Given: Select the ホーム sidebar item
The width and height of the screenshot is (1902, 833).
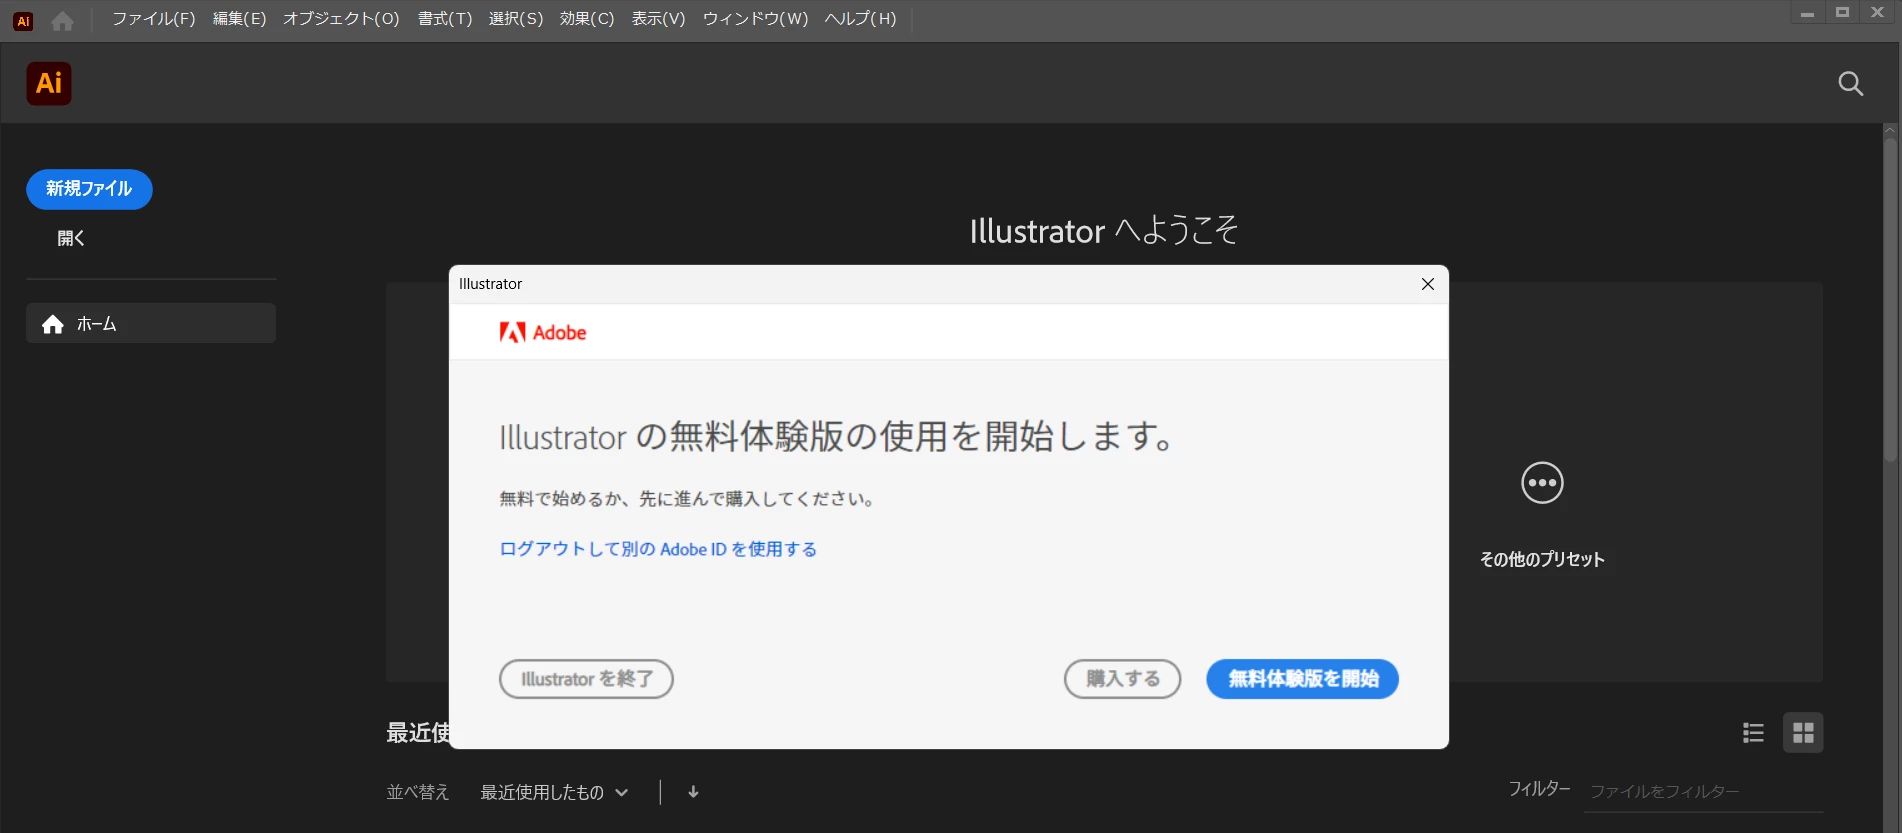Looking at the screenshot, I should tap(151, 324).
